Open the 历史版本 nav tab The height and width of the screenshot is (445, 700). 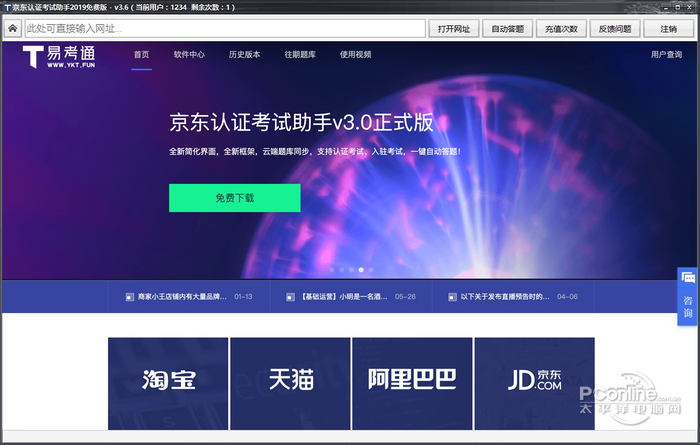click(x=245, y=54)
